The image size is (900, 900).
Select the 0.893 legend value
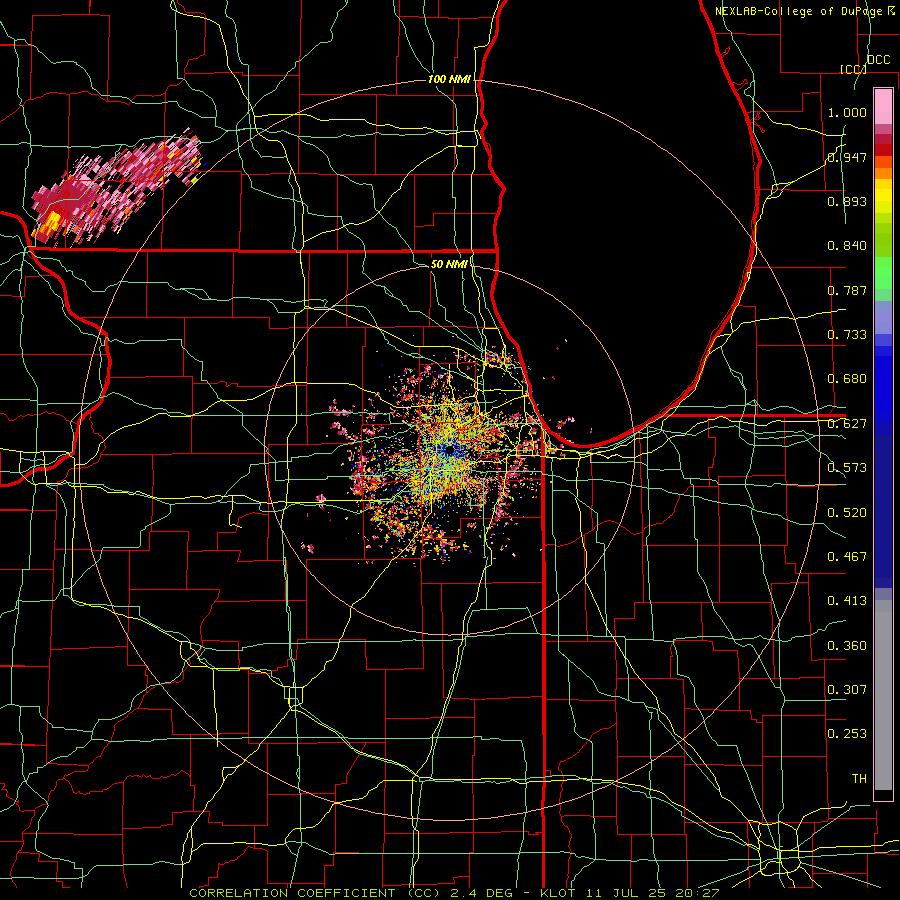pos(847,201)
